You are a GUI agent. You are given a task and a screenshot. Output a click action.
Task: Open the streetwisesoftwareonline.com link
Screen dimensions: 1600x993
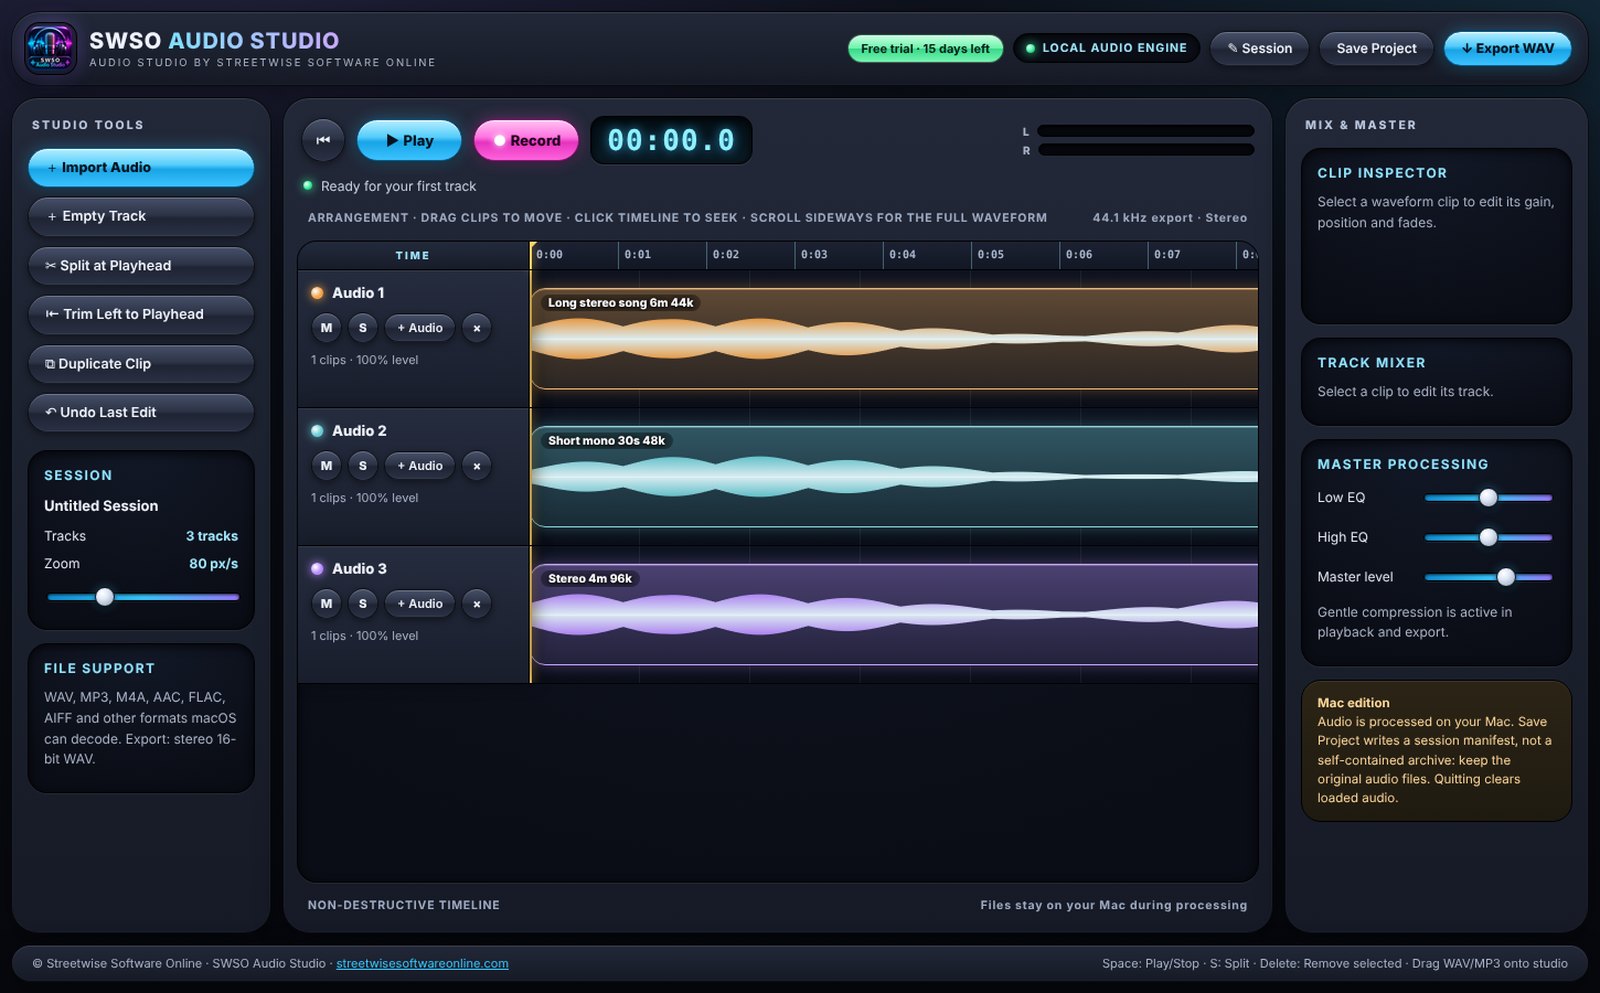(422, 964)
